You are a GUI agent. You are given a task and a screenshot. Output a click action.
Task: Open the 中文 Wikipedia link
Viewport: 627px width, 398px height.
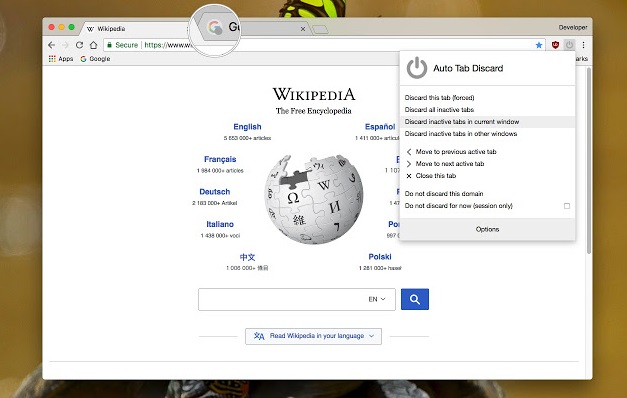click(247, 257)
